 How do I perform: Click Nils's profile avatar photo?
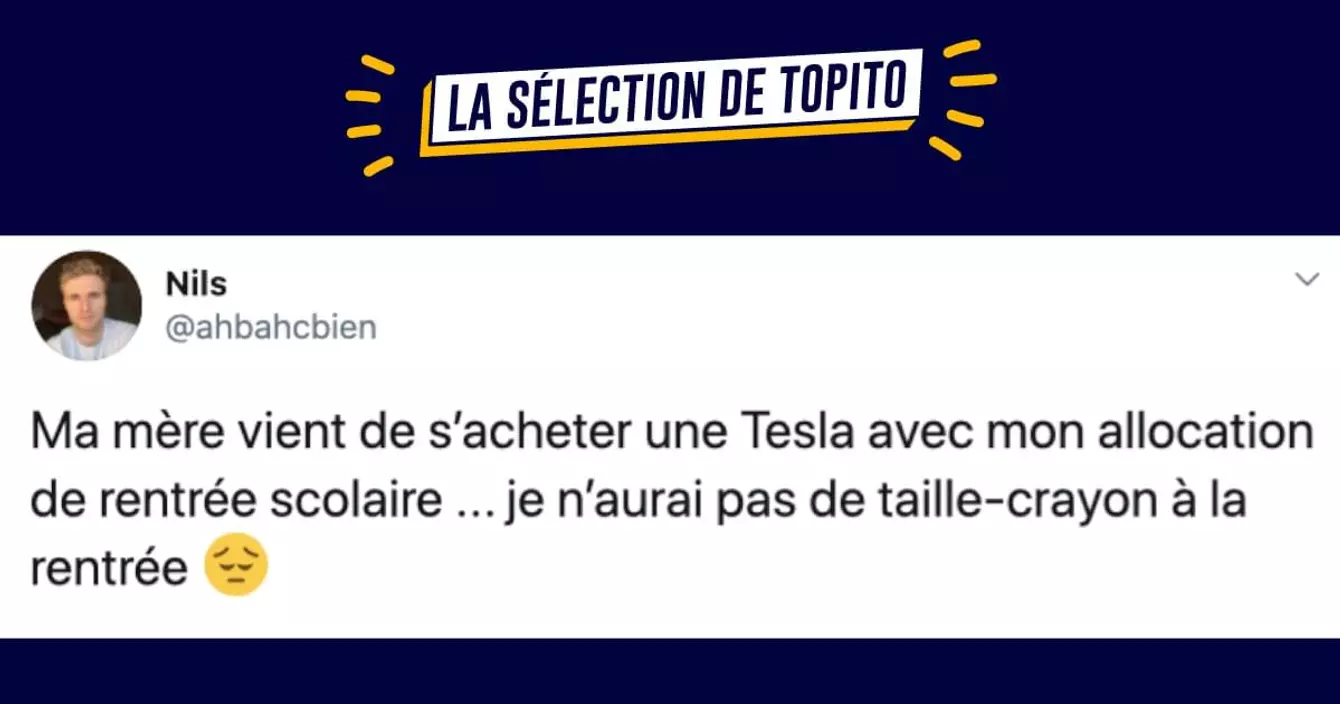click(x=87, y=305)
